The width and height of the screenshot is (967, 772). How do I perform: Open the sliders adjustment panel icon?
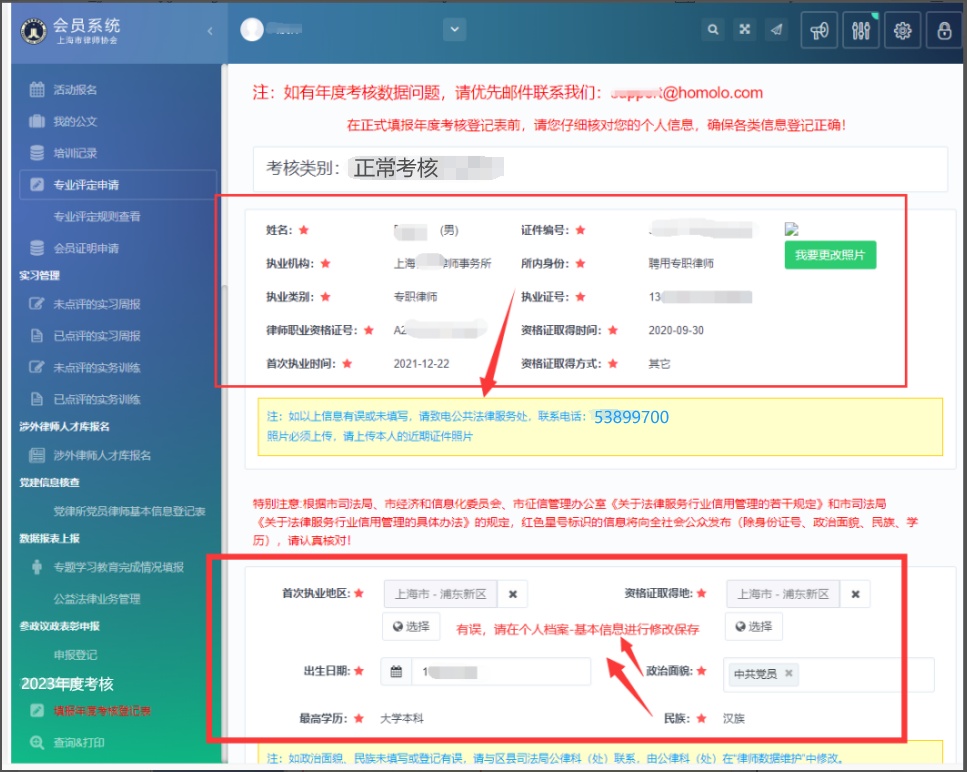(860, 31)
